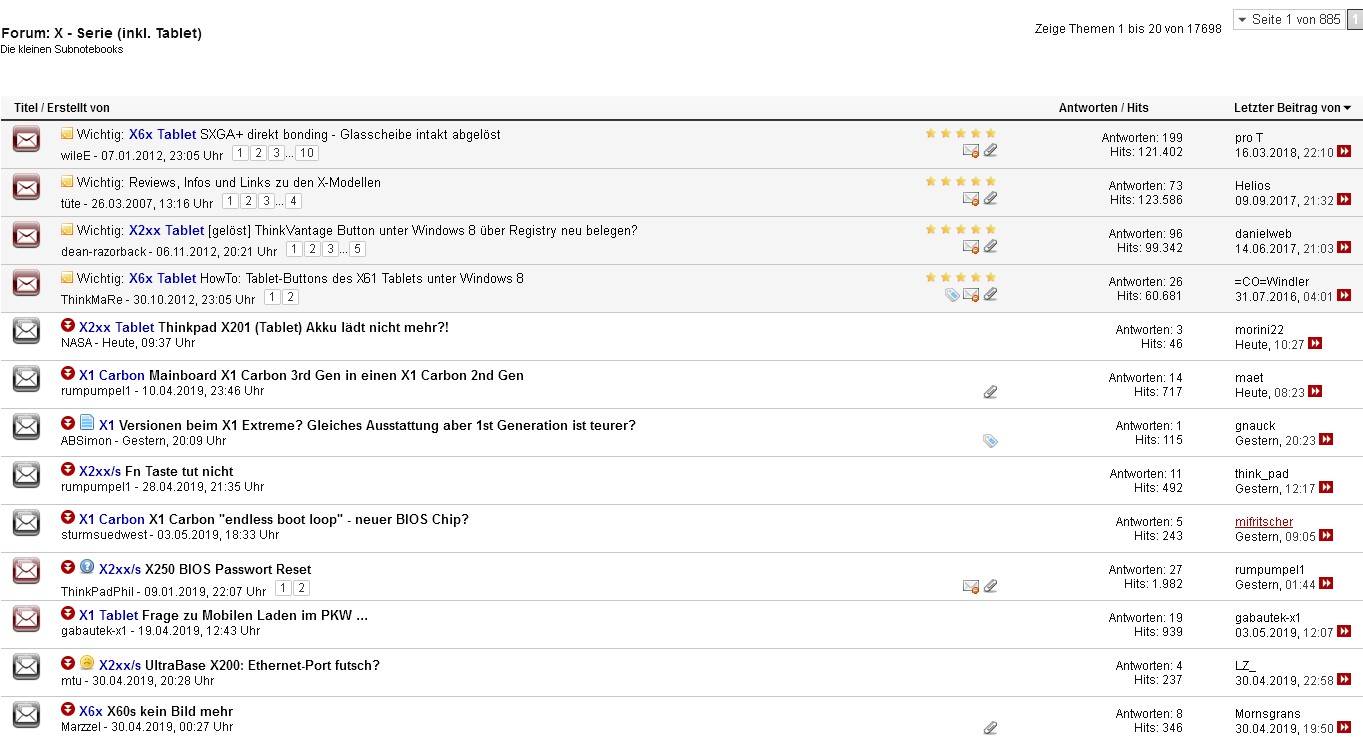Viewport: 1363px width, 744px height.
Task: Jump to page 5 of ThinkVantage Button thread
Action: point(357,249)
